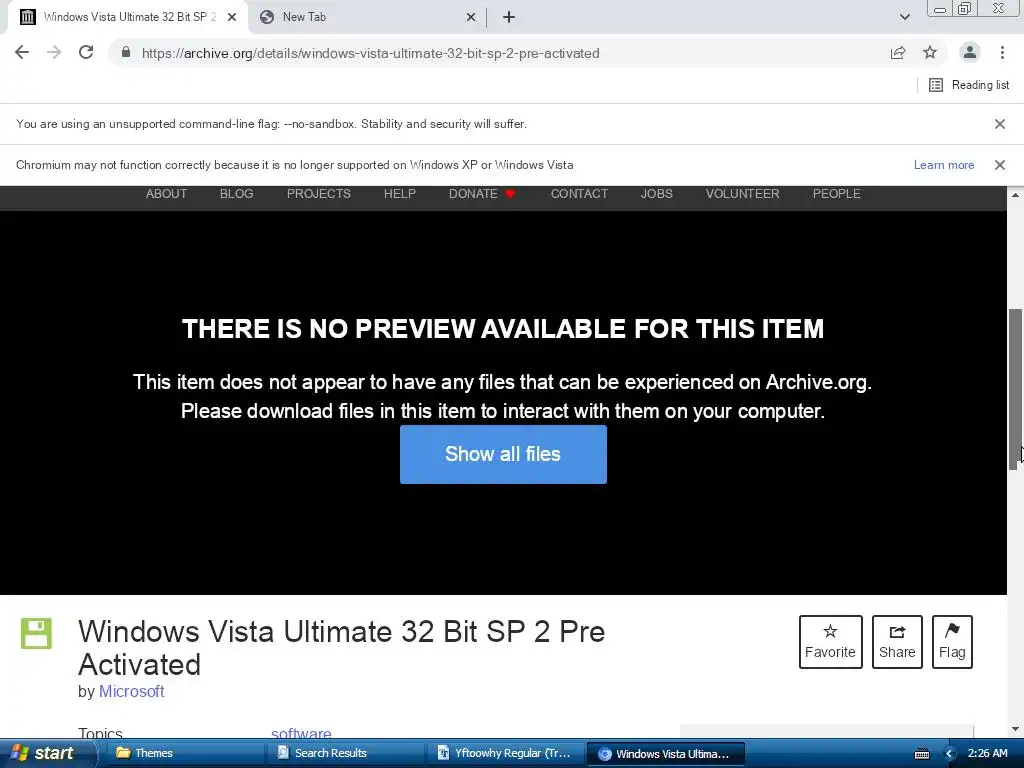Click the Favorite star button
Screen dimensions: 1024x768
click(x=830, y=641)
